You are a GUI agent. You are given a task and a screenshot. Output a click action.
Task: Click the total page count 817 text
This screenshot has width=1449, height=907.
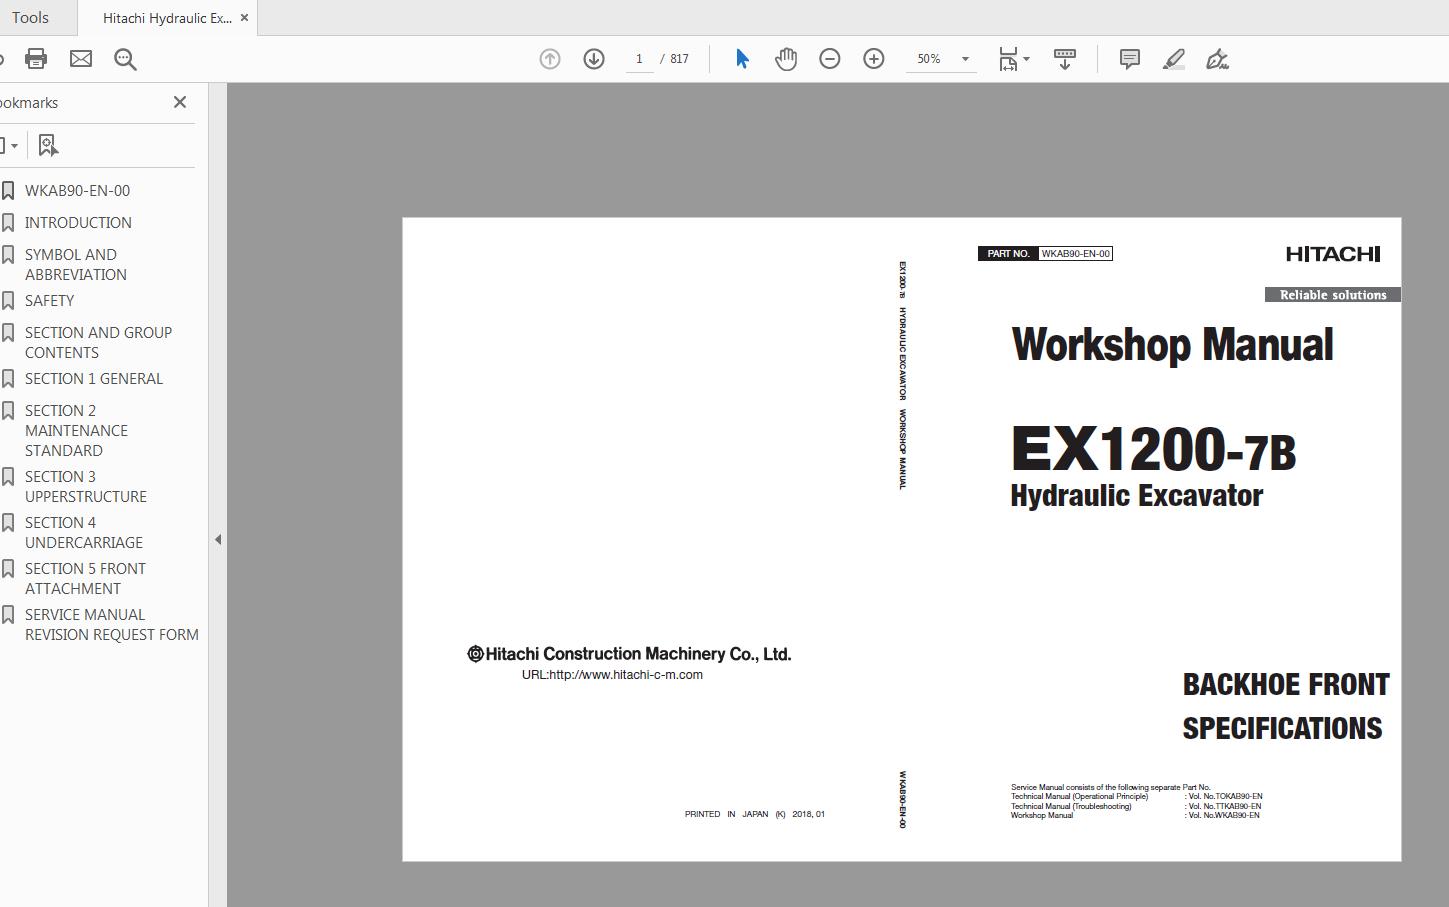pos(679,59)
